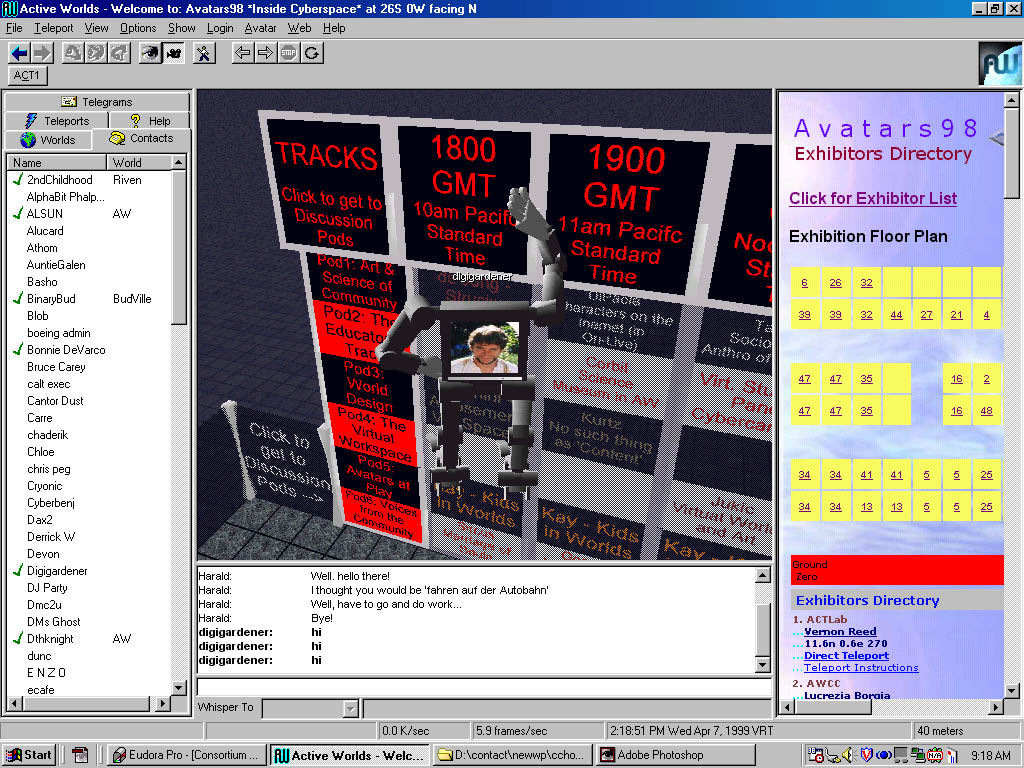The image size is (1024, 768).
Task: Click the chat log scroll-up arrow
Action: 763,575
